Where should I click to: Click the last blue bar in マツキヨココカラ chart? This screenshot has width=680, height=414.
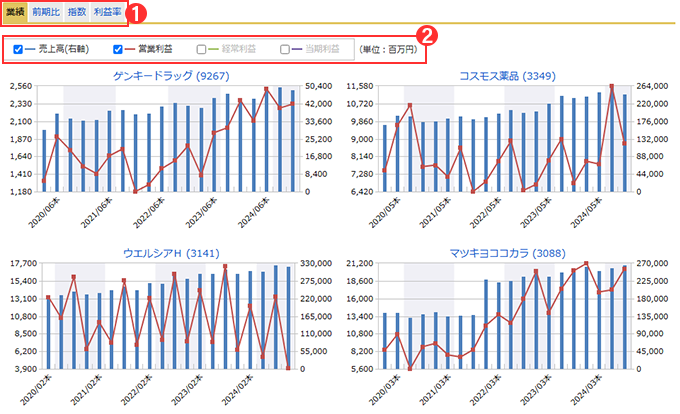[624, 317]
